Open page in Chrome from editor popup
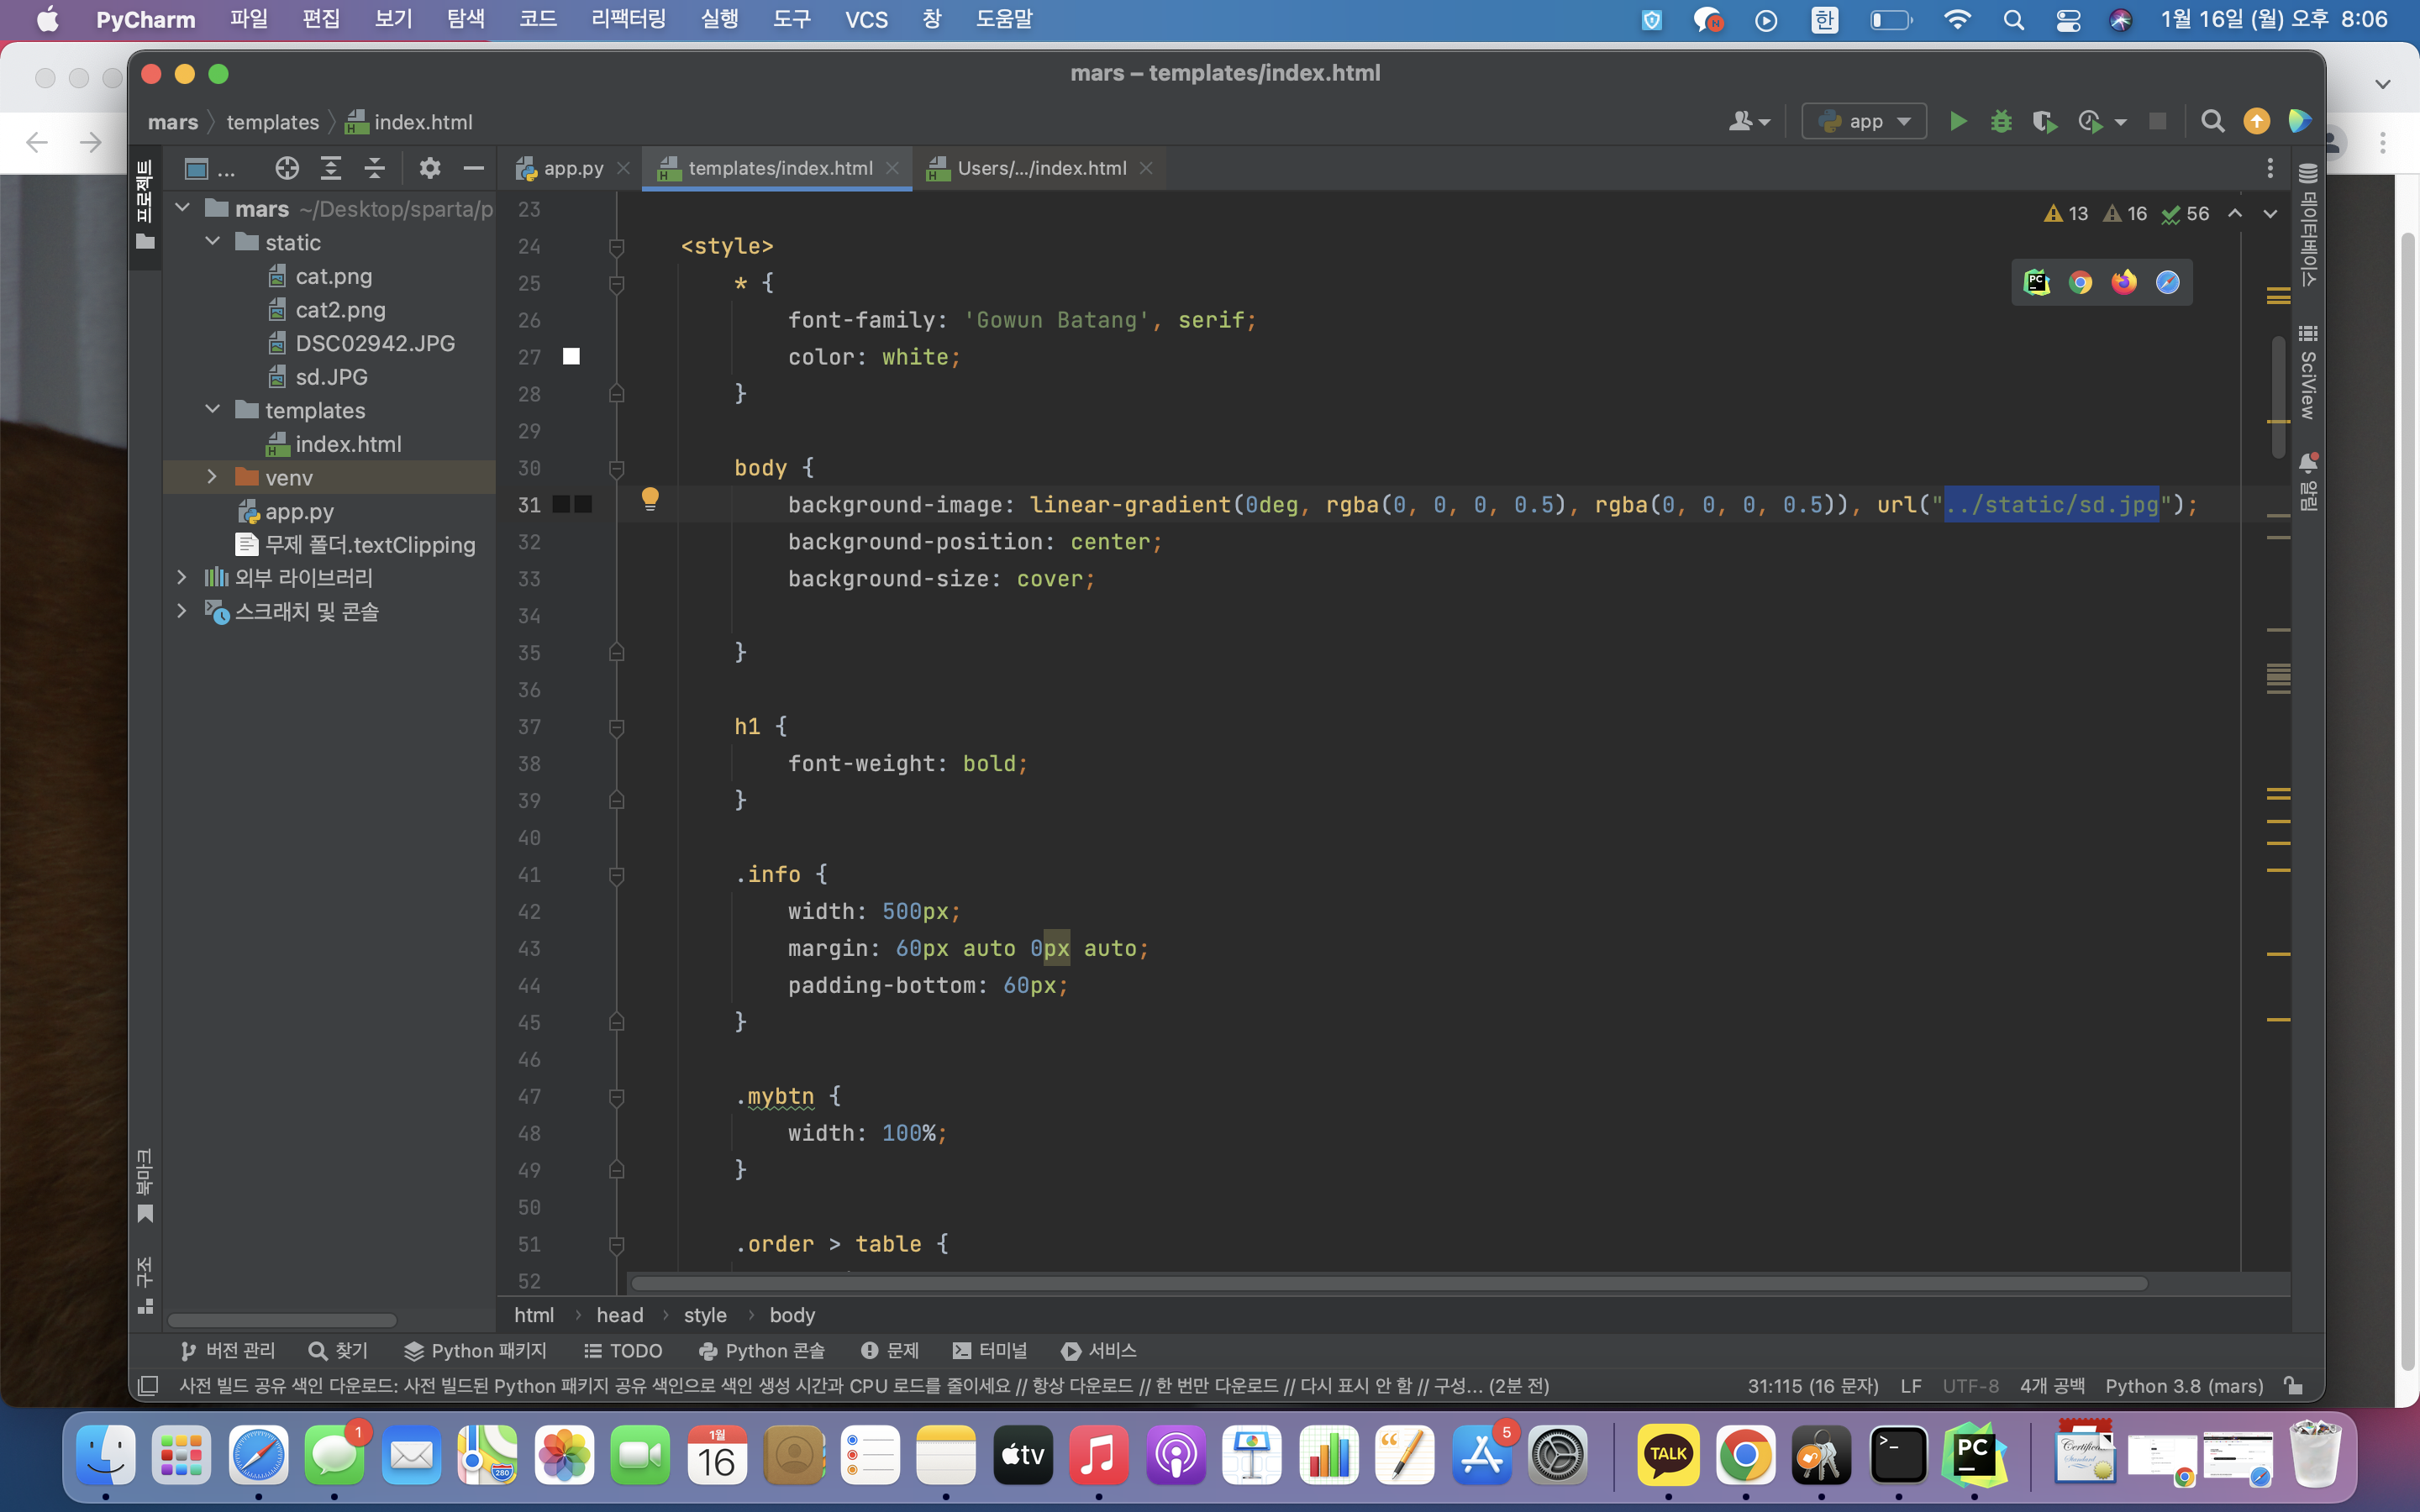 pos(2080,283)
